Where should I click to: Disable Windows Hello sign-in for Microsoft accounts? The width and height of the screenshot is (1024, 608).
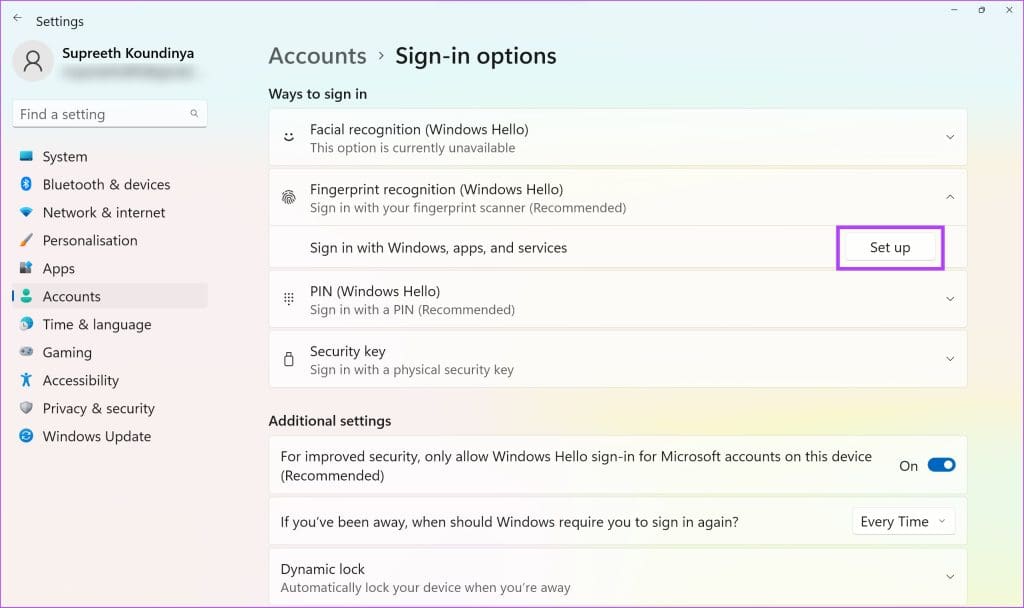(940, 465)
